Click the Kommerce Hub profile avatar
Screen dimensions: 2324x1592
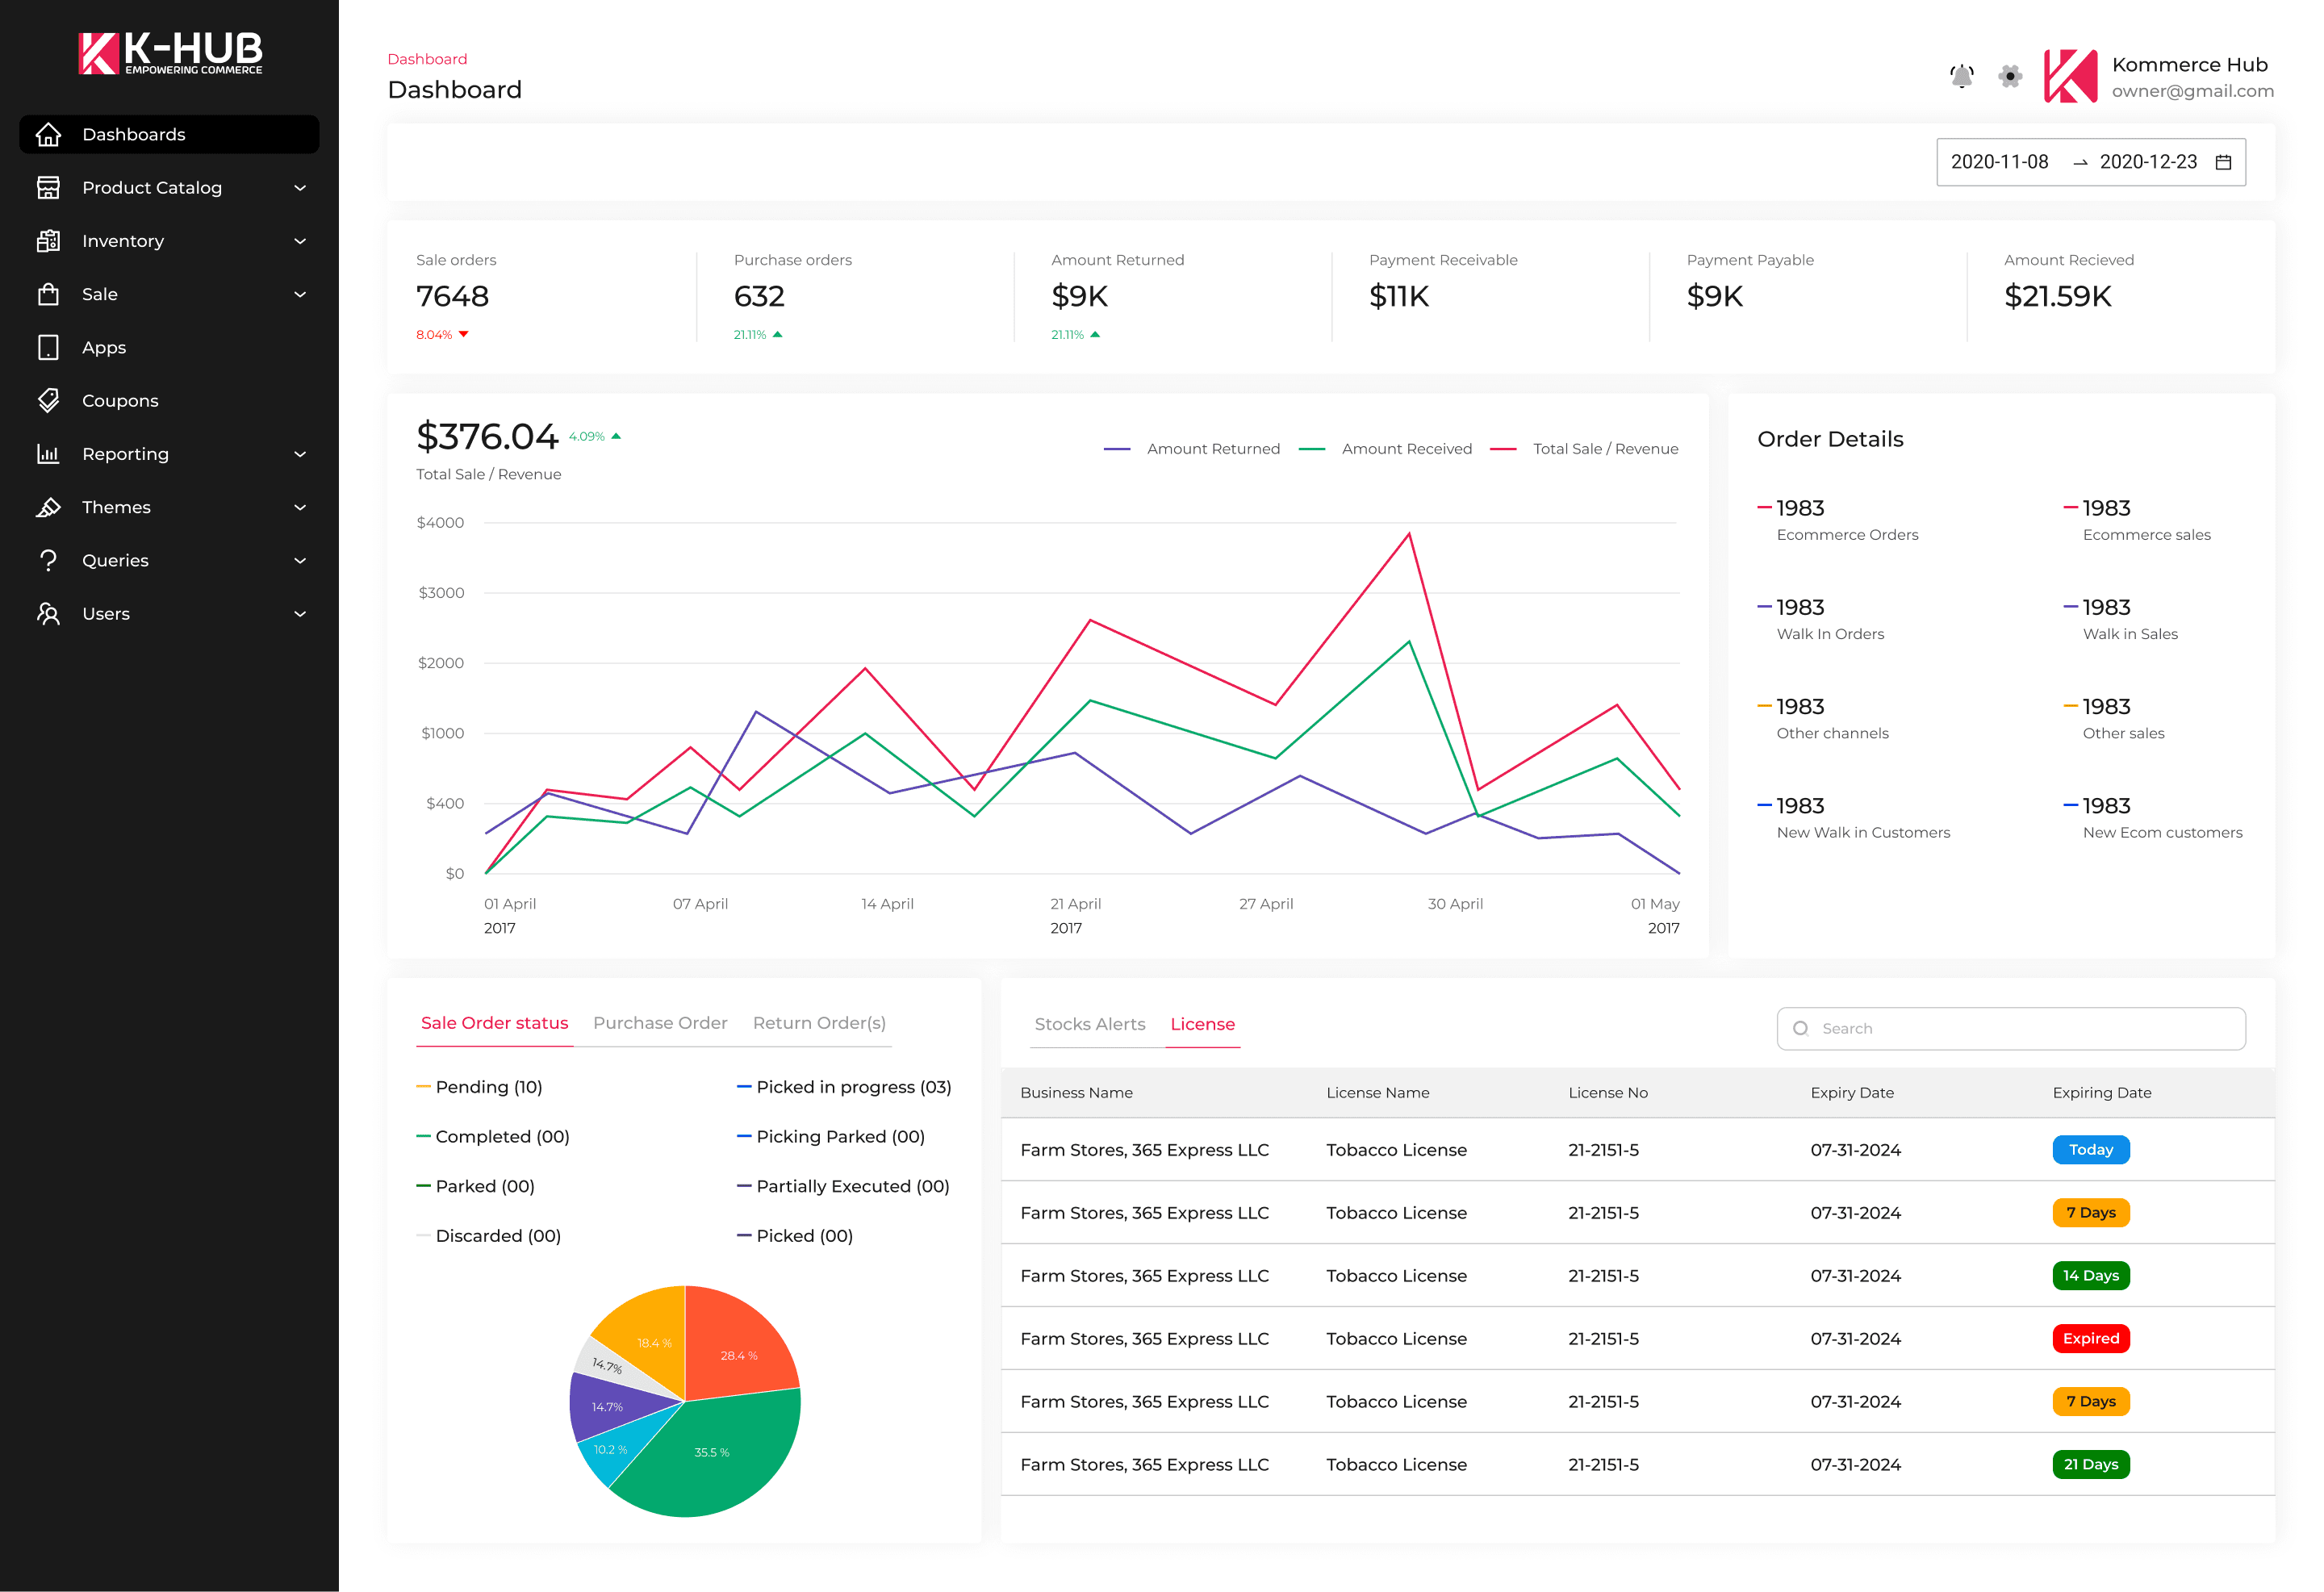(x=2070, y=76)
